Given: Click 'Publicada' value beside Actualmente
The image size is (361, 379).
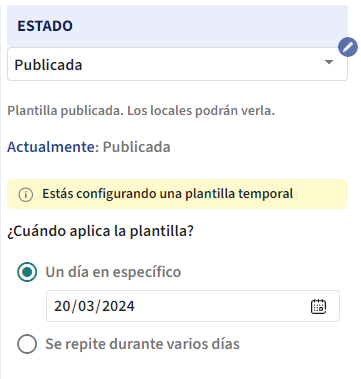Looking at the screenshot, I should [x=137, y=147].
